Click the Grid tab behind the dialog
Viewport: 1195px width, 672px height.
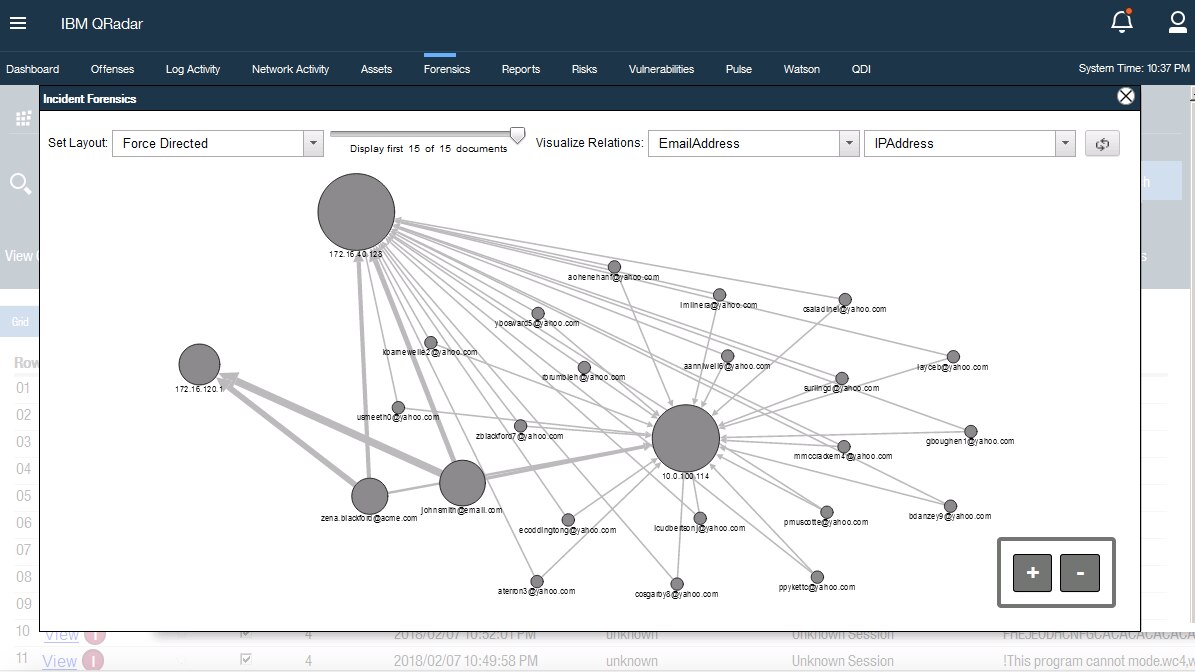pyautogui.click(x=20, y=322)
